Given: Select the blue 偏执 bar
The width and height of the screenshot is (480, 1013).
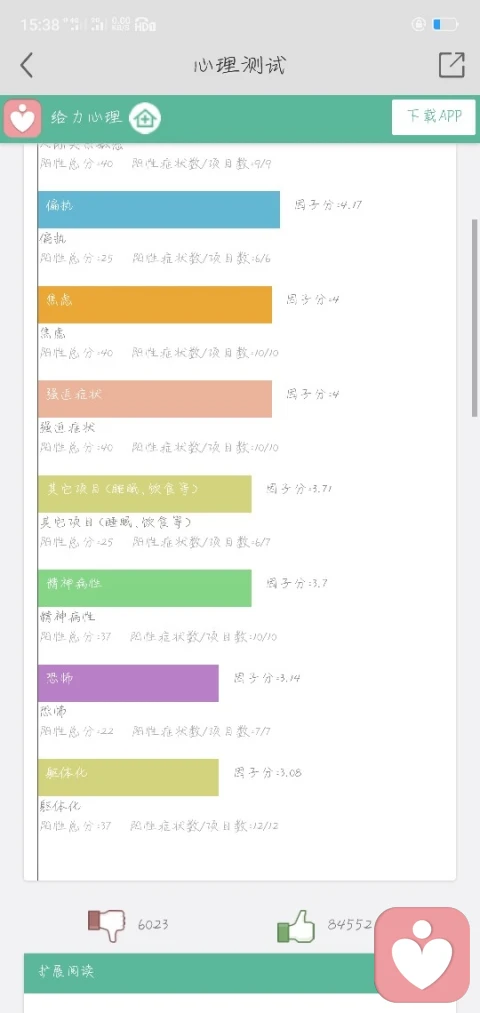Looking at the screenshot, I should [159, 209].
